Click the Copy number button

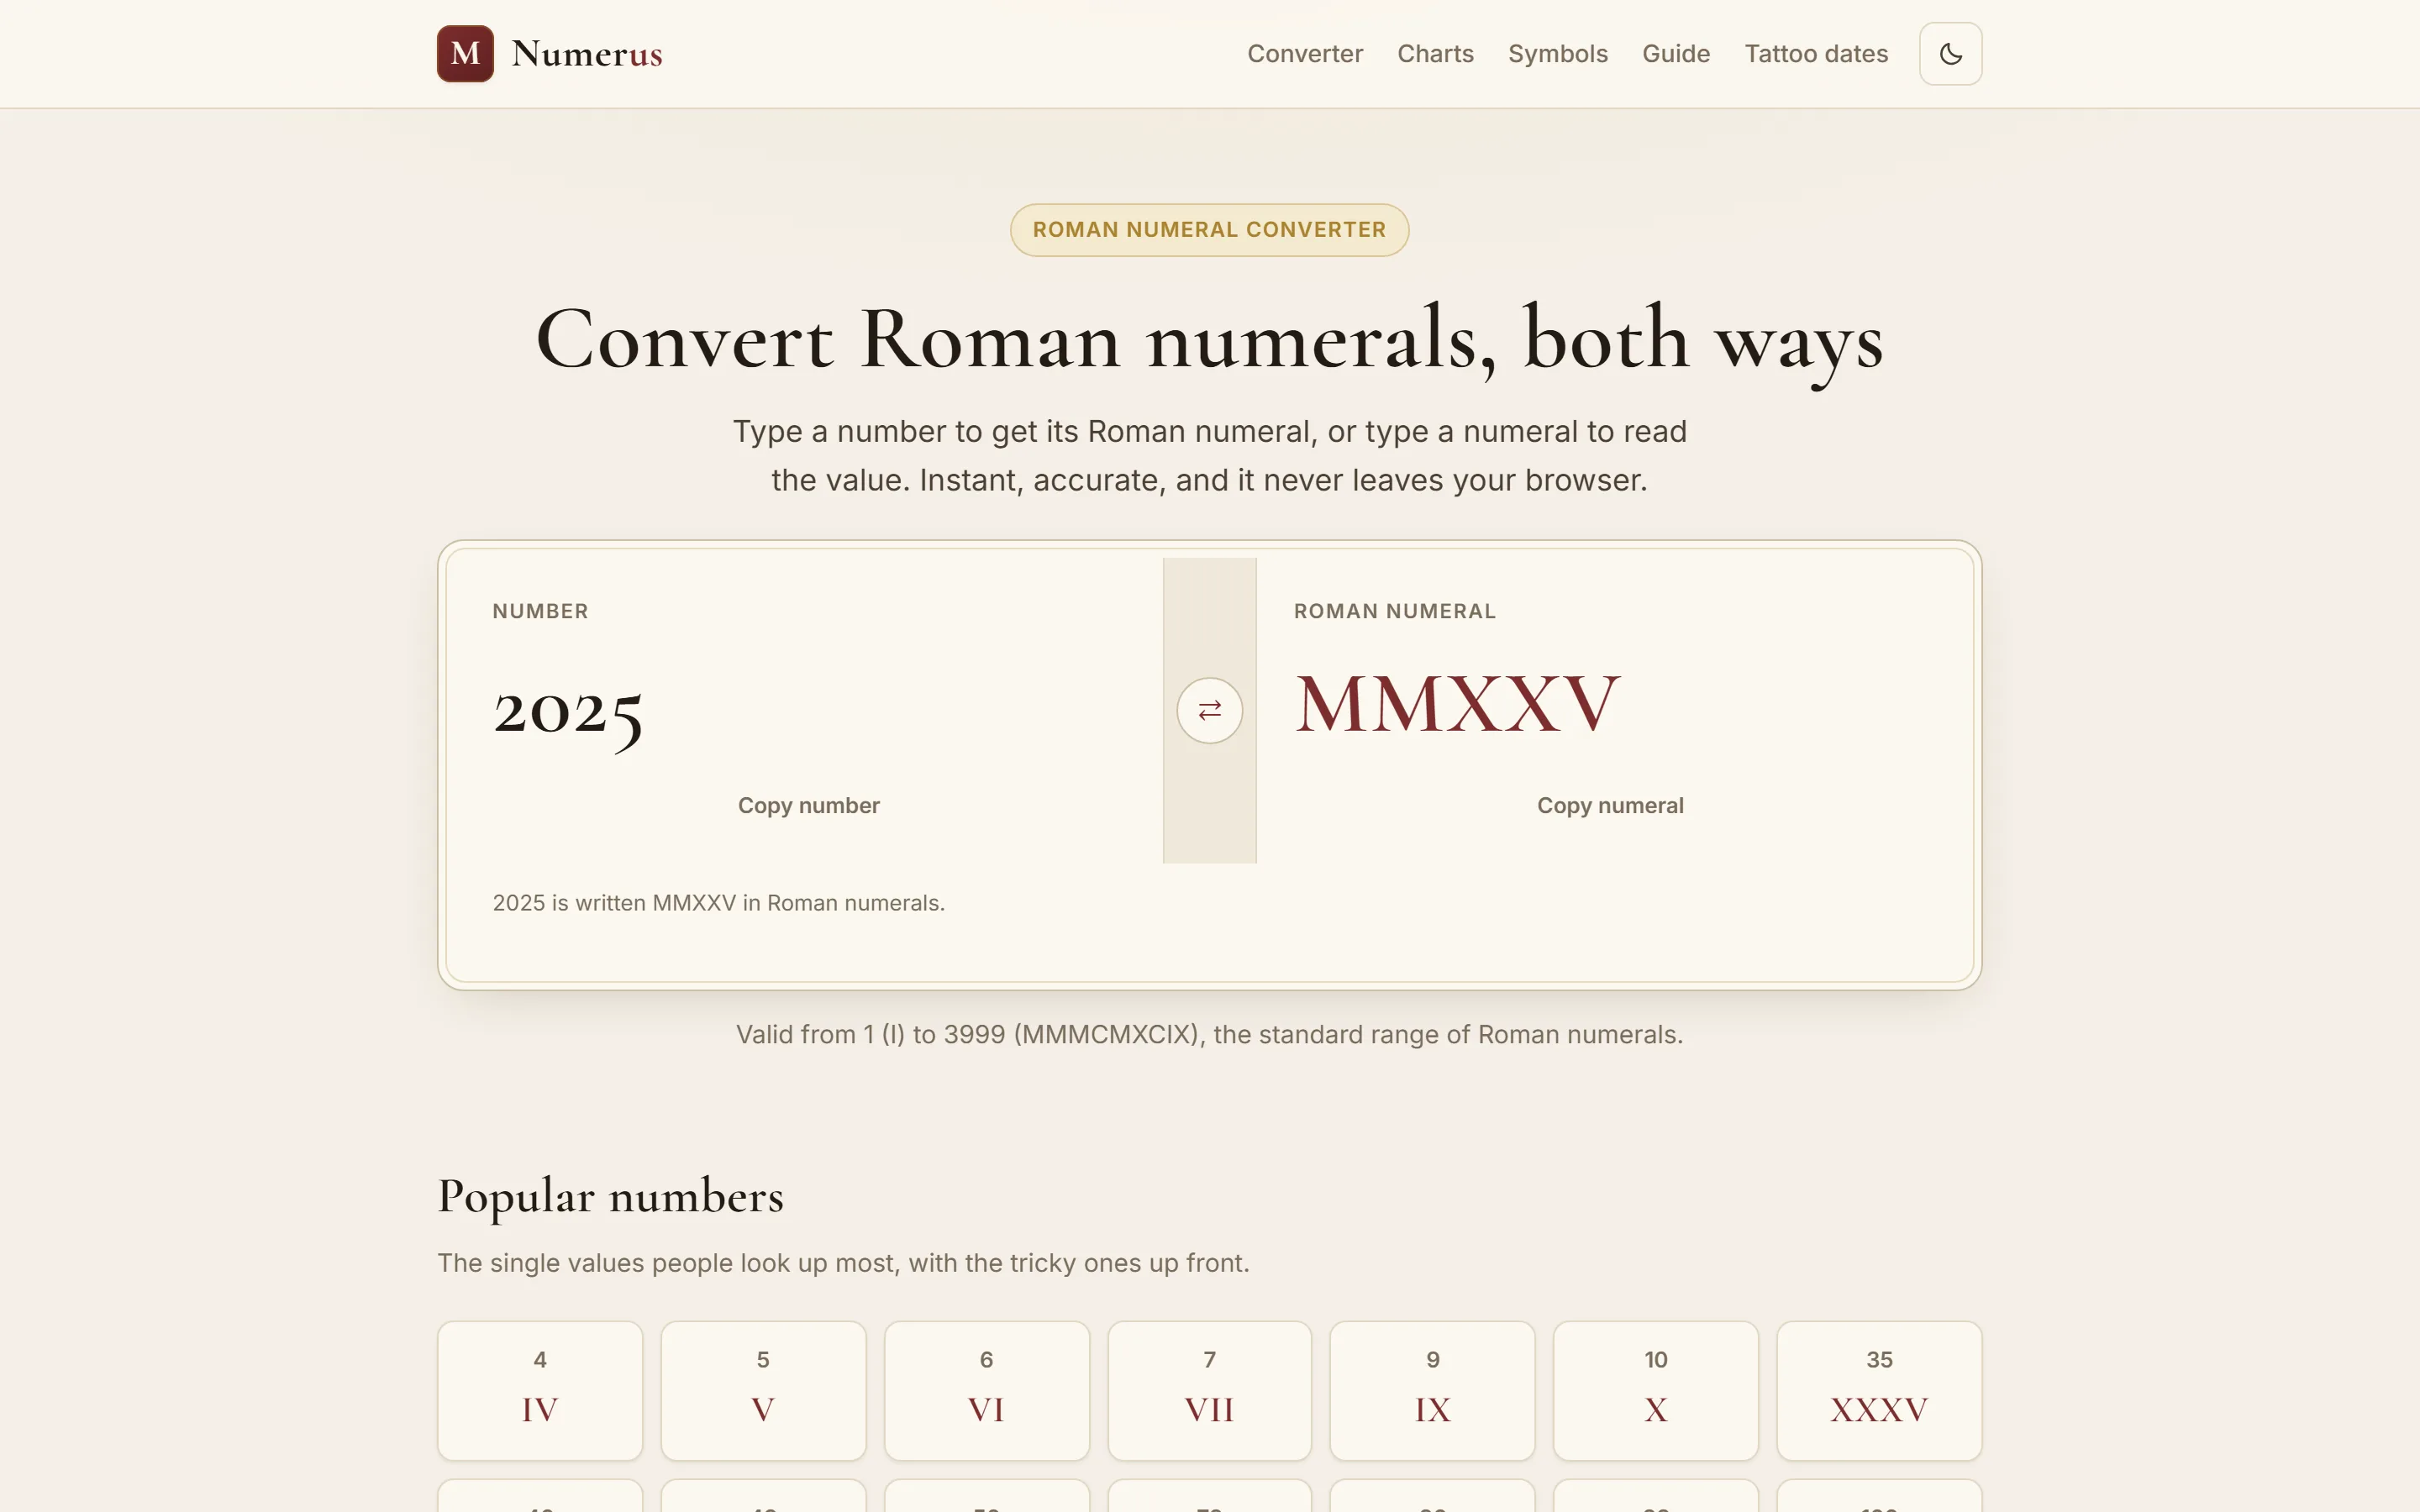pyautogui.click(x=808, y=805)
